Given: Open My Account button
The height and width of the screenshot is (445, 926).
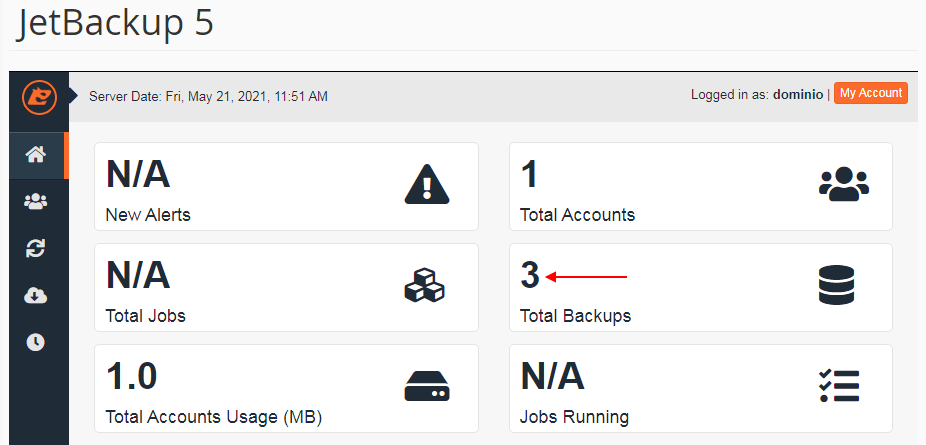Looking at the screenshot, I should (870, 93).
